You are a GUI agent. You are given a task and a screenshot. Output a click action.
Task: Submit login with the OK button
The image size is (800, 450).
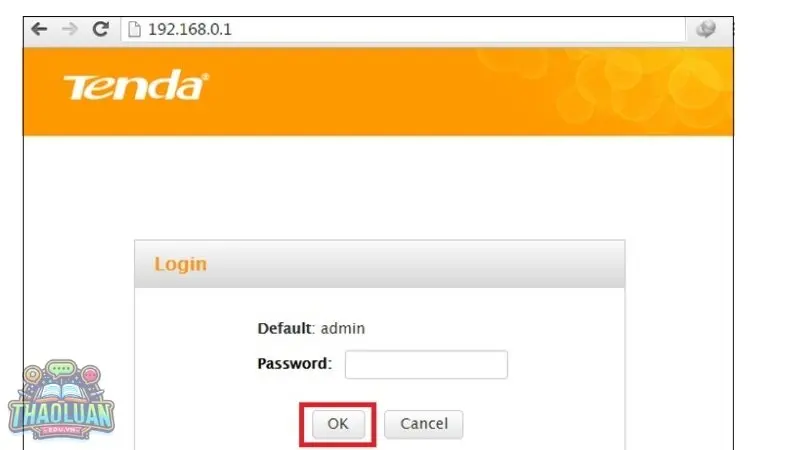(338, 423)
